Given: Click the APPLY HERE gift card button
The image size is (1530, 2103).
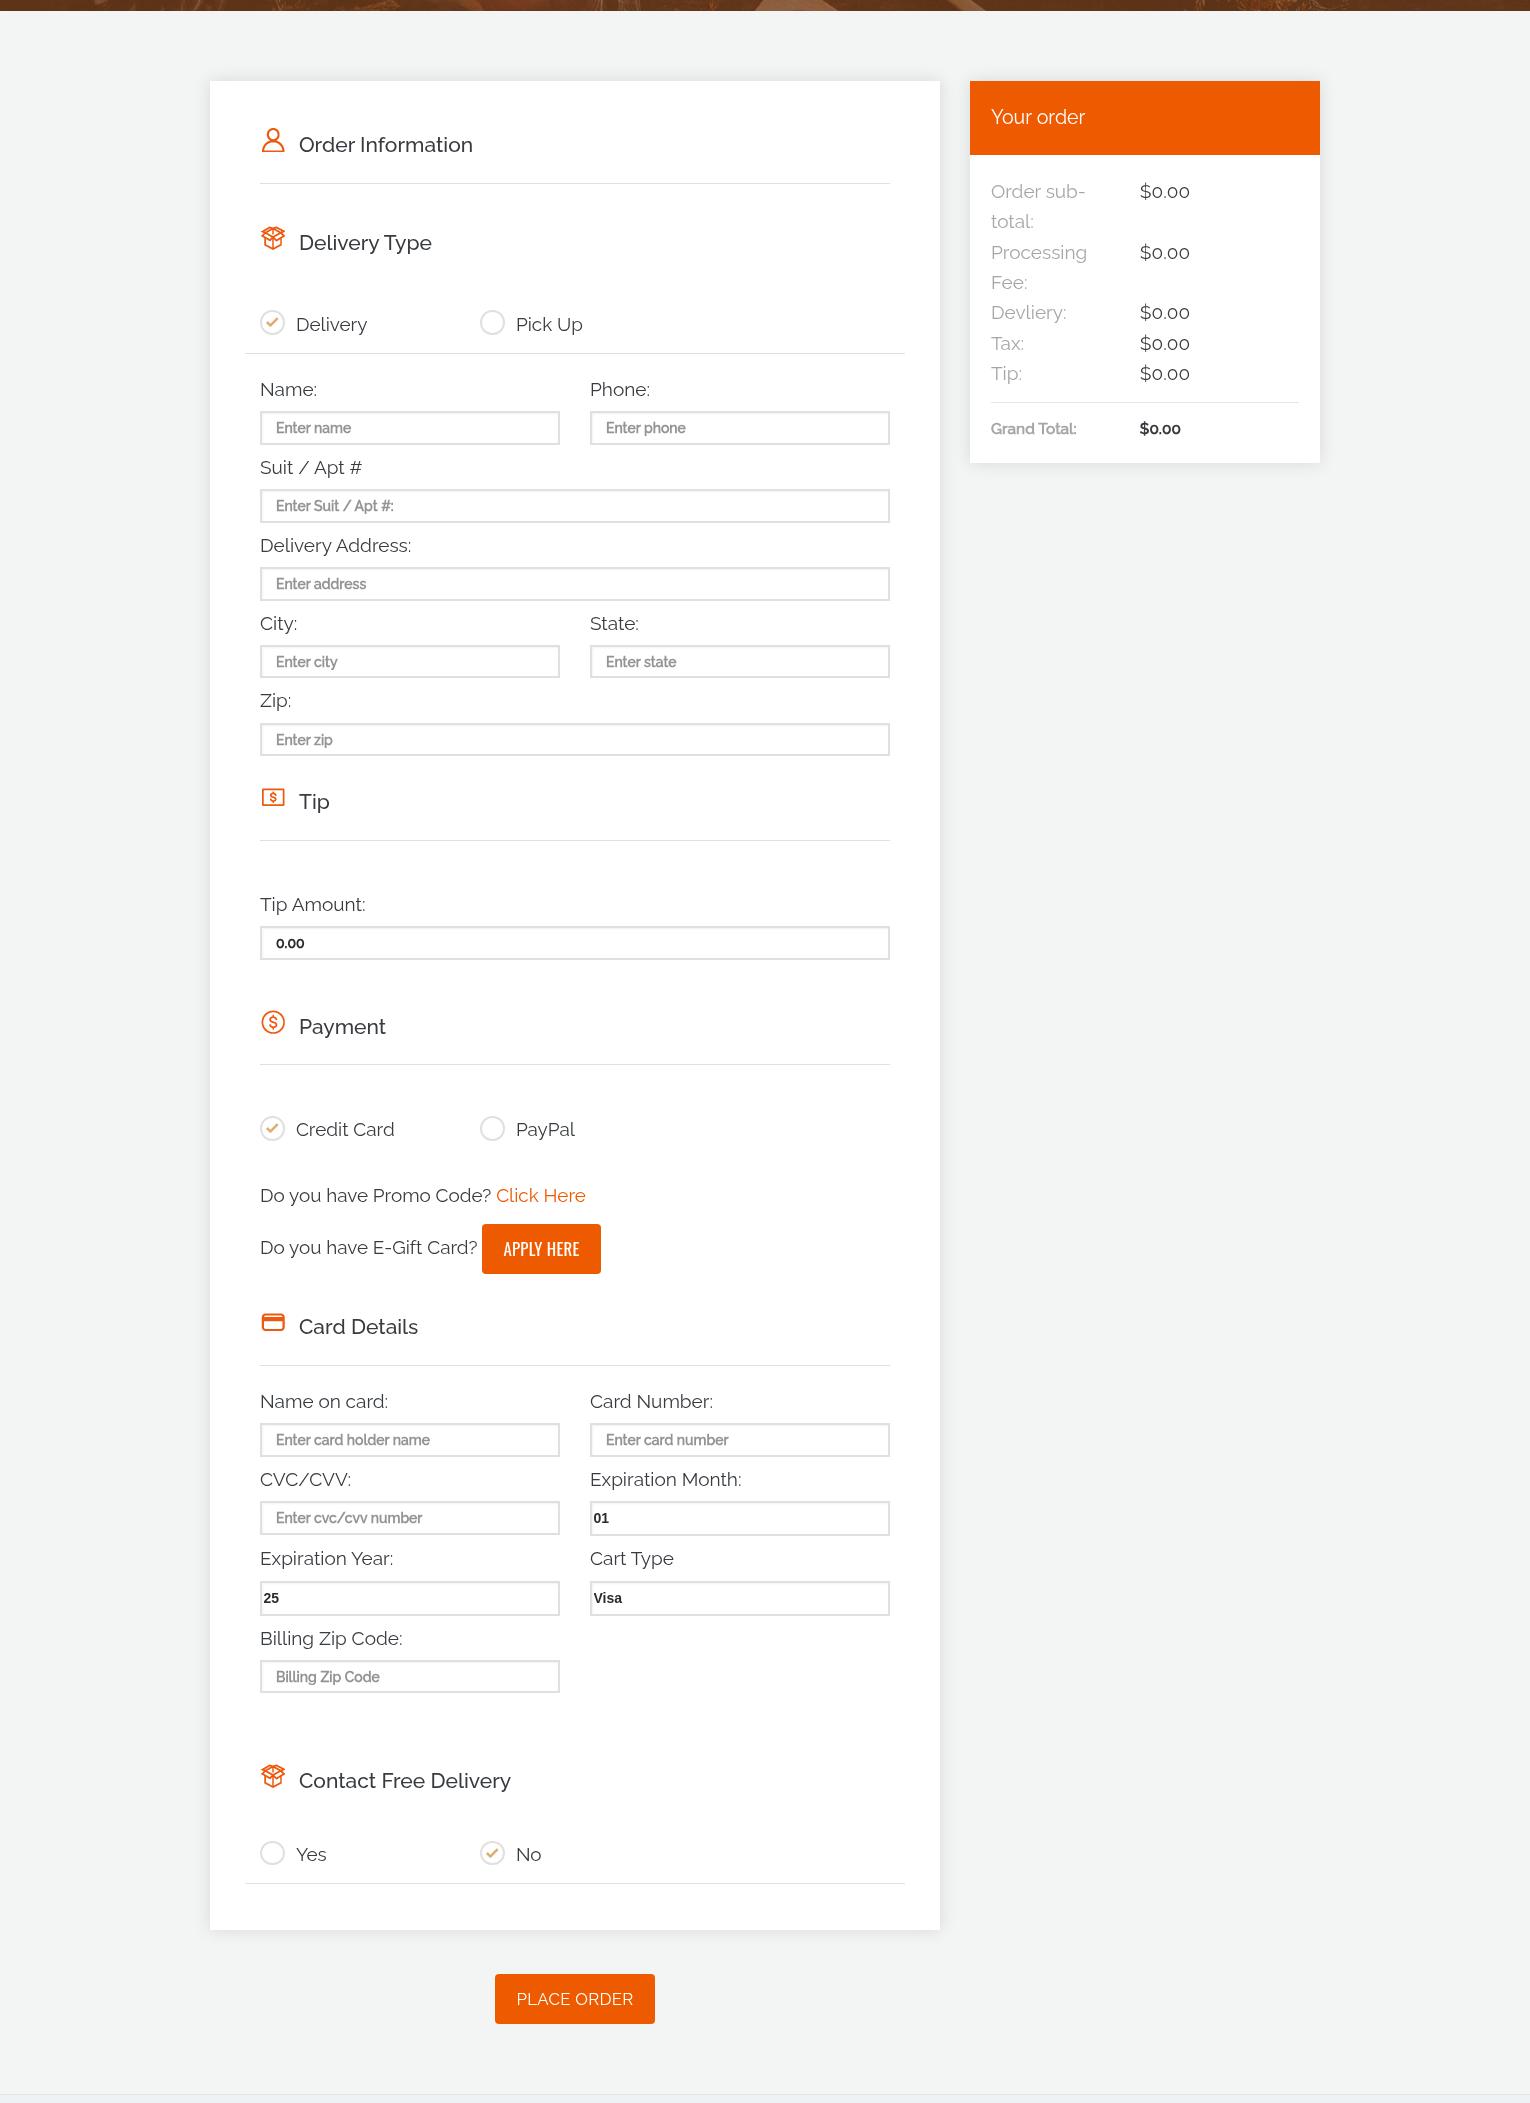Looking at the screenshot, I should pos(541,1249).
